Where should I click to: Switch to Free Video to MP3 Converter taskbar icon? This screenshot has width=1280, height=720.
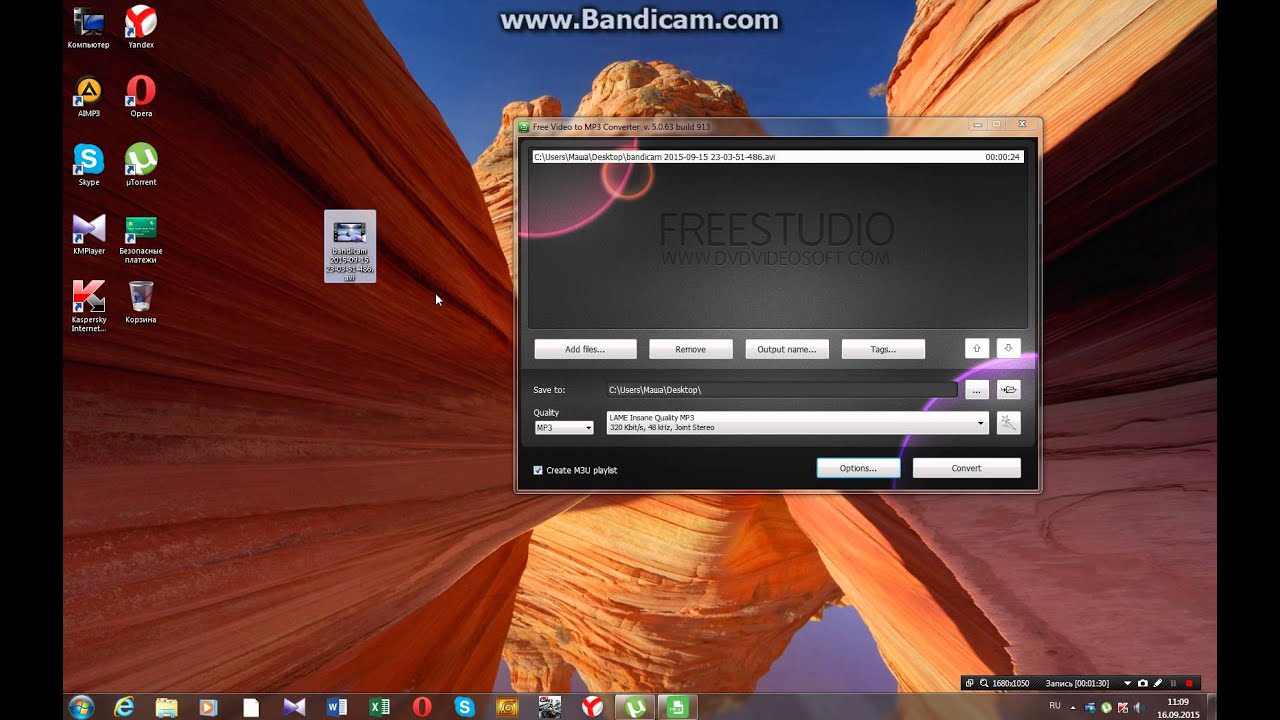point(677,707)
